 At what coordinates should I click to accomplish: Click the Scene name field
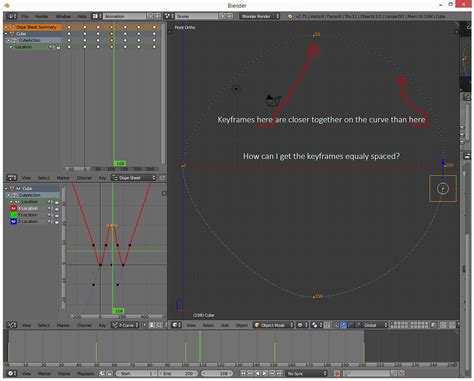pos(197,16)
